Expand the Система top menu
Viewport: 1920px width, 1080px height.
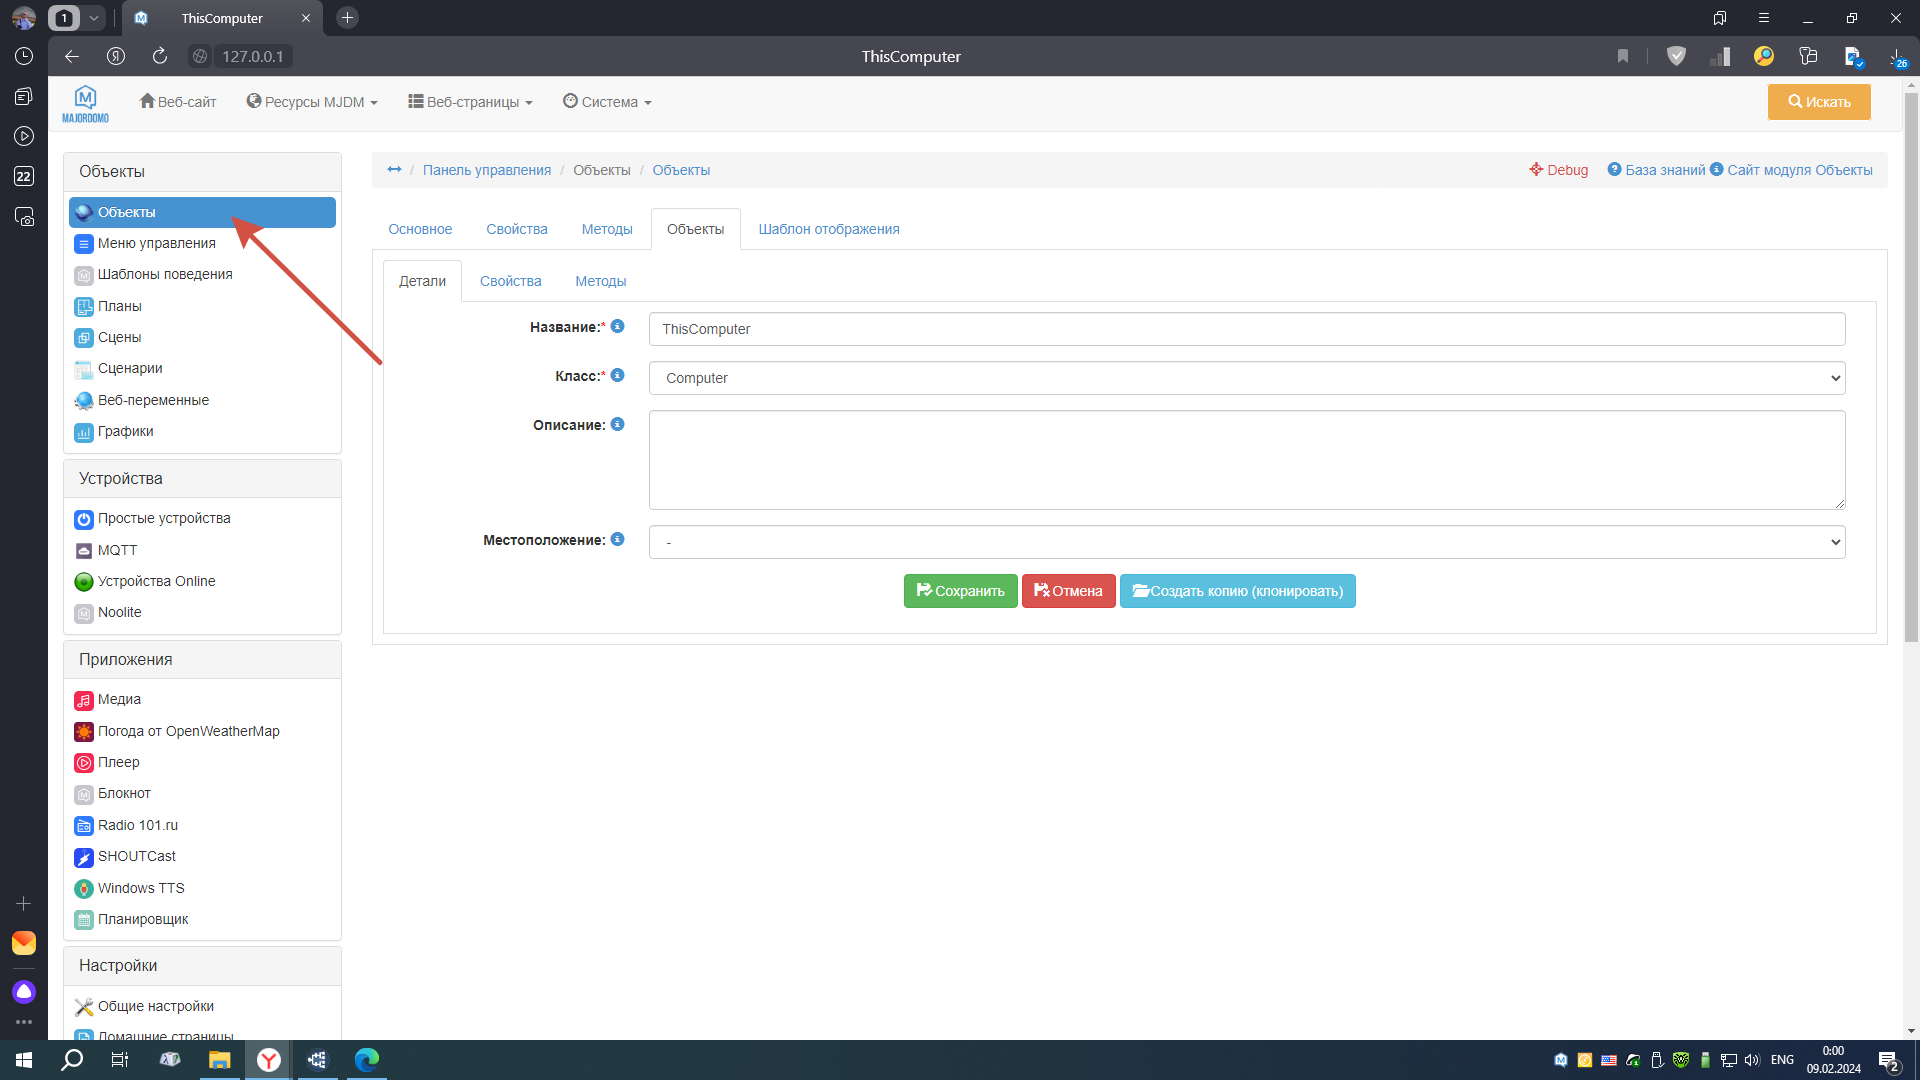pyautogui.click(x=607, y=102)
